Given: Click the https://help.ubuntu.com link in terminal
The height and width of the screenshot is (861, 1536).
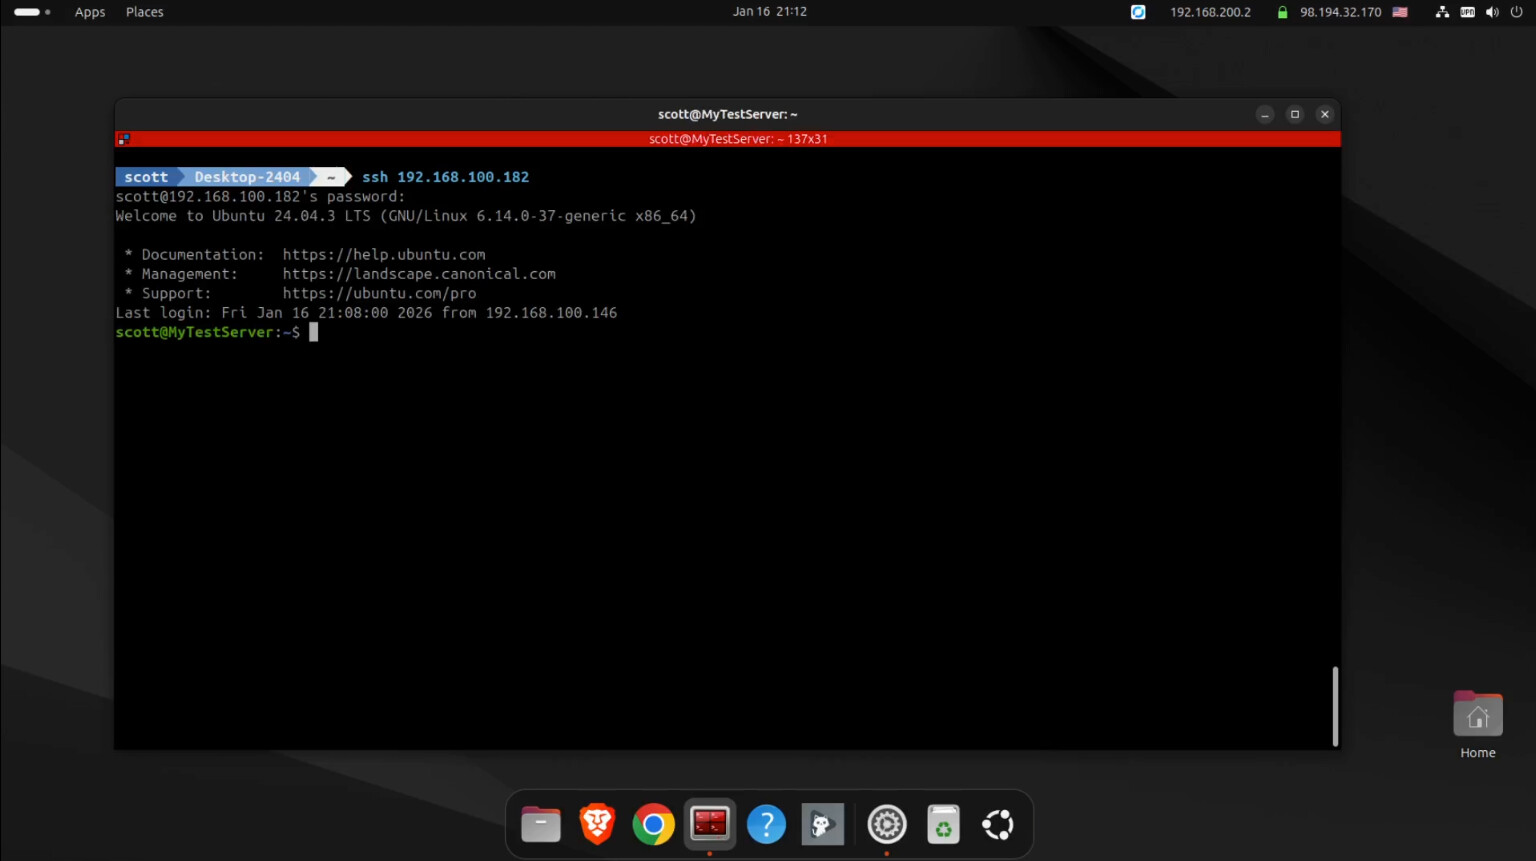Looking at the screenshot, I should [x=384, y=255].
